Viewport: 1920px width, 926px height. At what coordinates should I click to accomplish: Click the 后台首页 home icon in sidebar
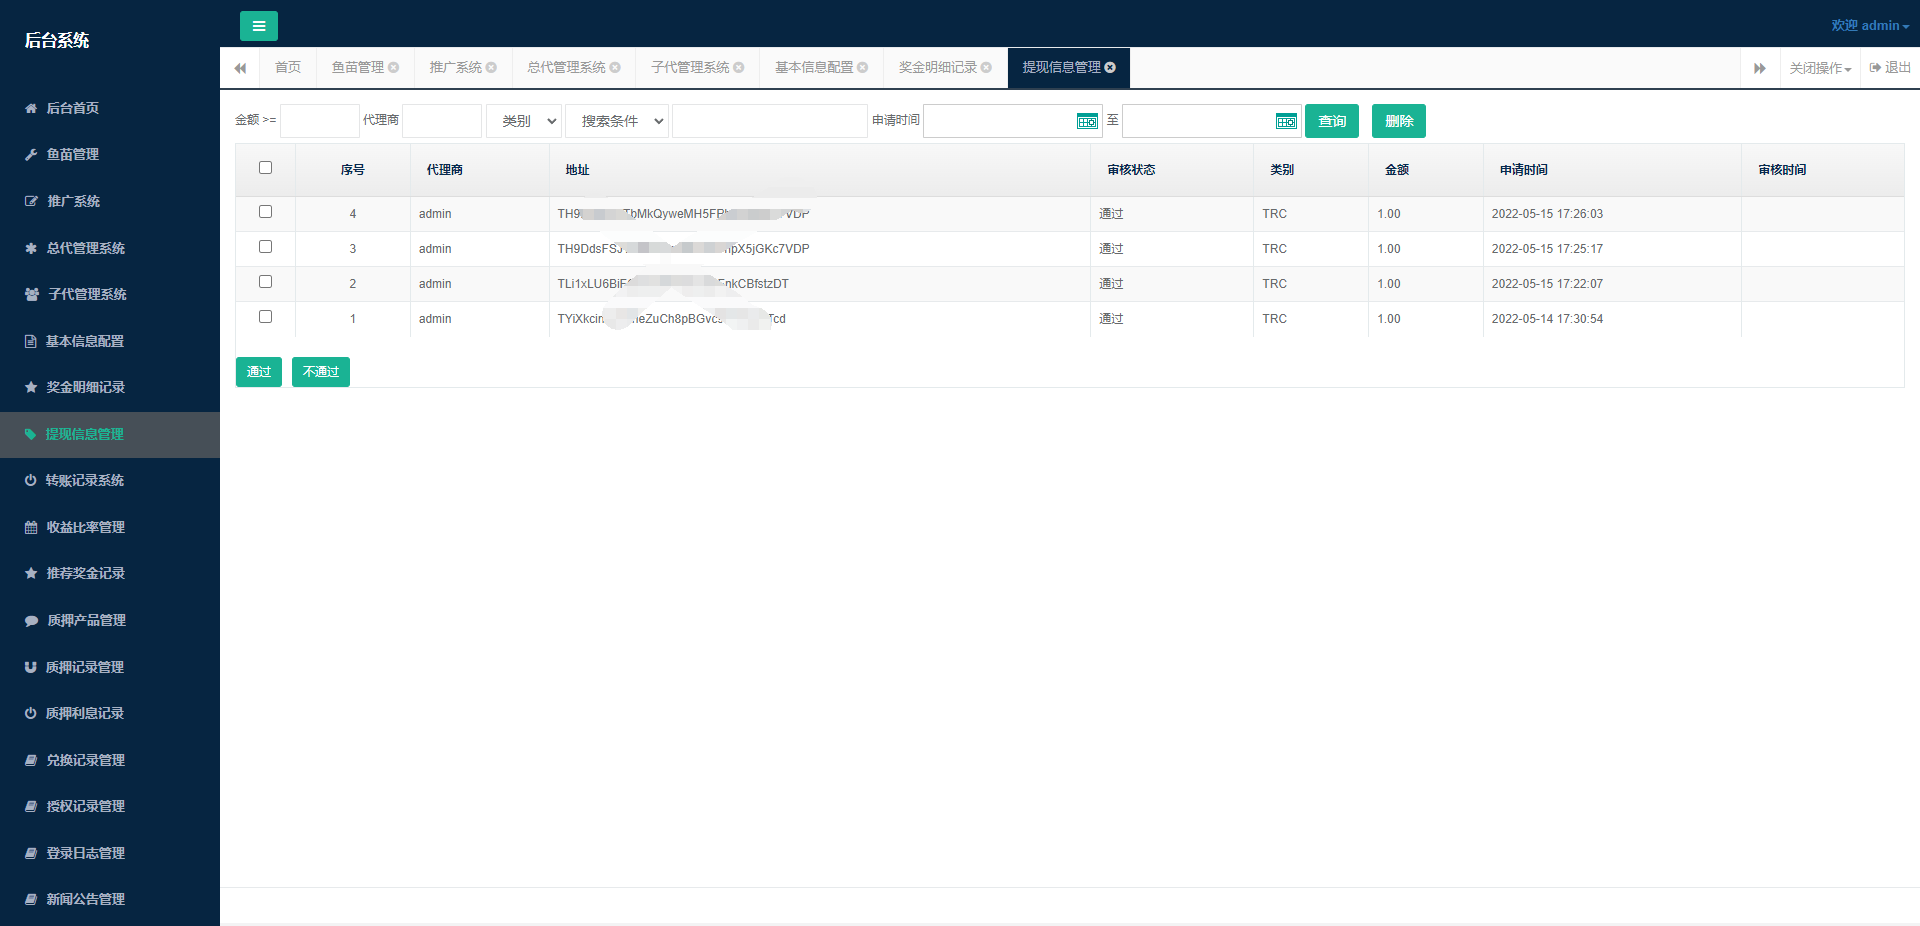coord(31,108)
